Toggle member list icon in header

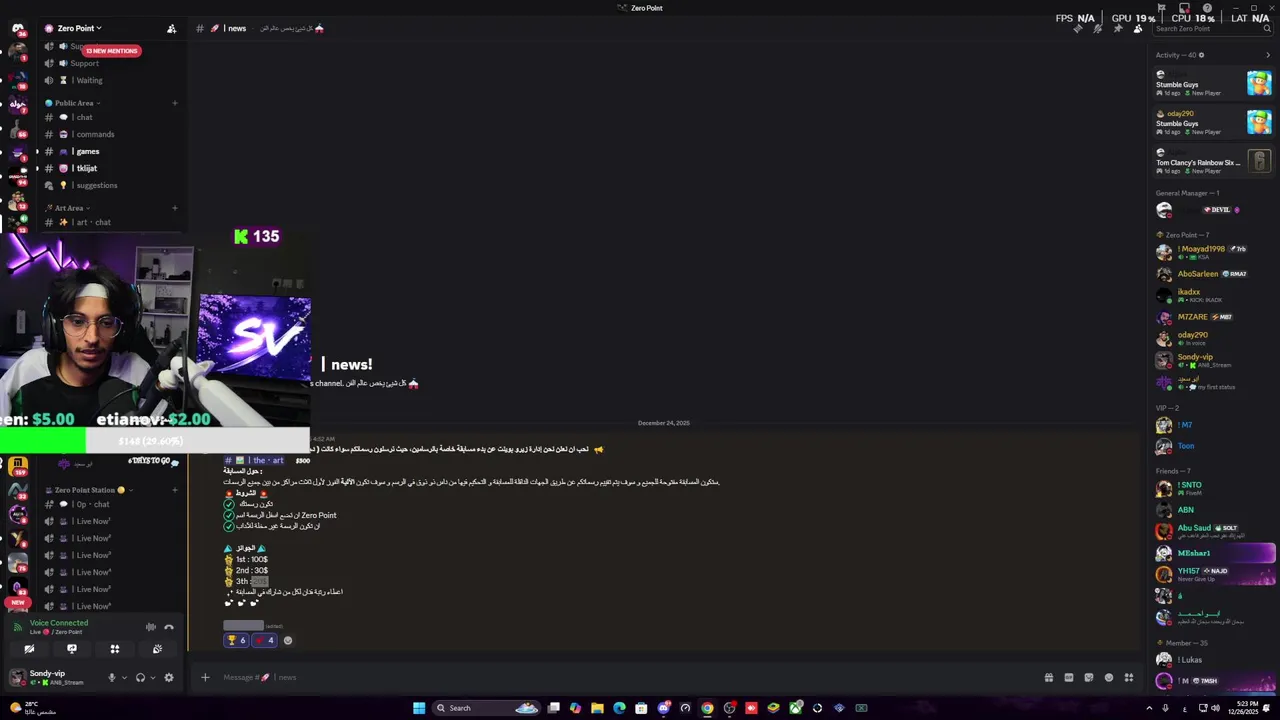point(1137,28)
